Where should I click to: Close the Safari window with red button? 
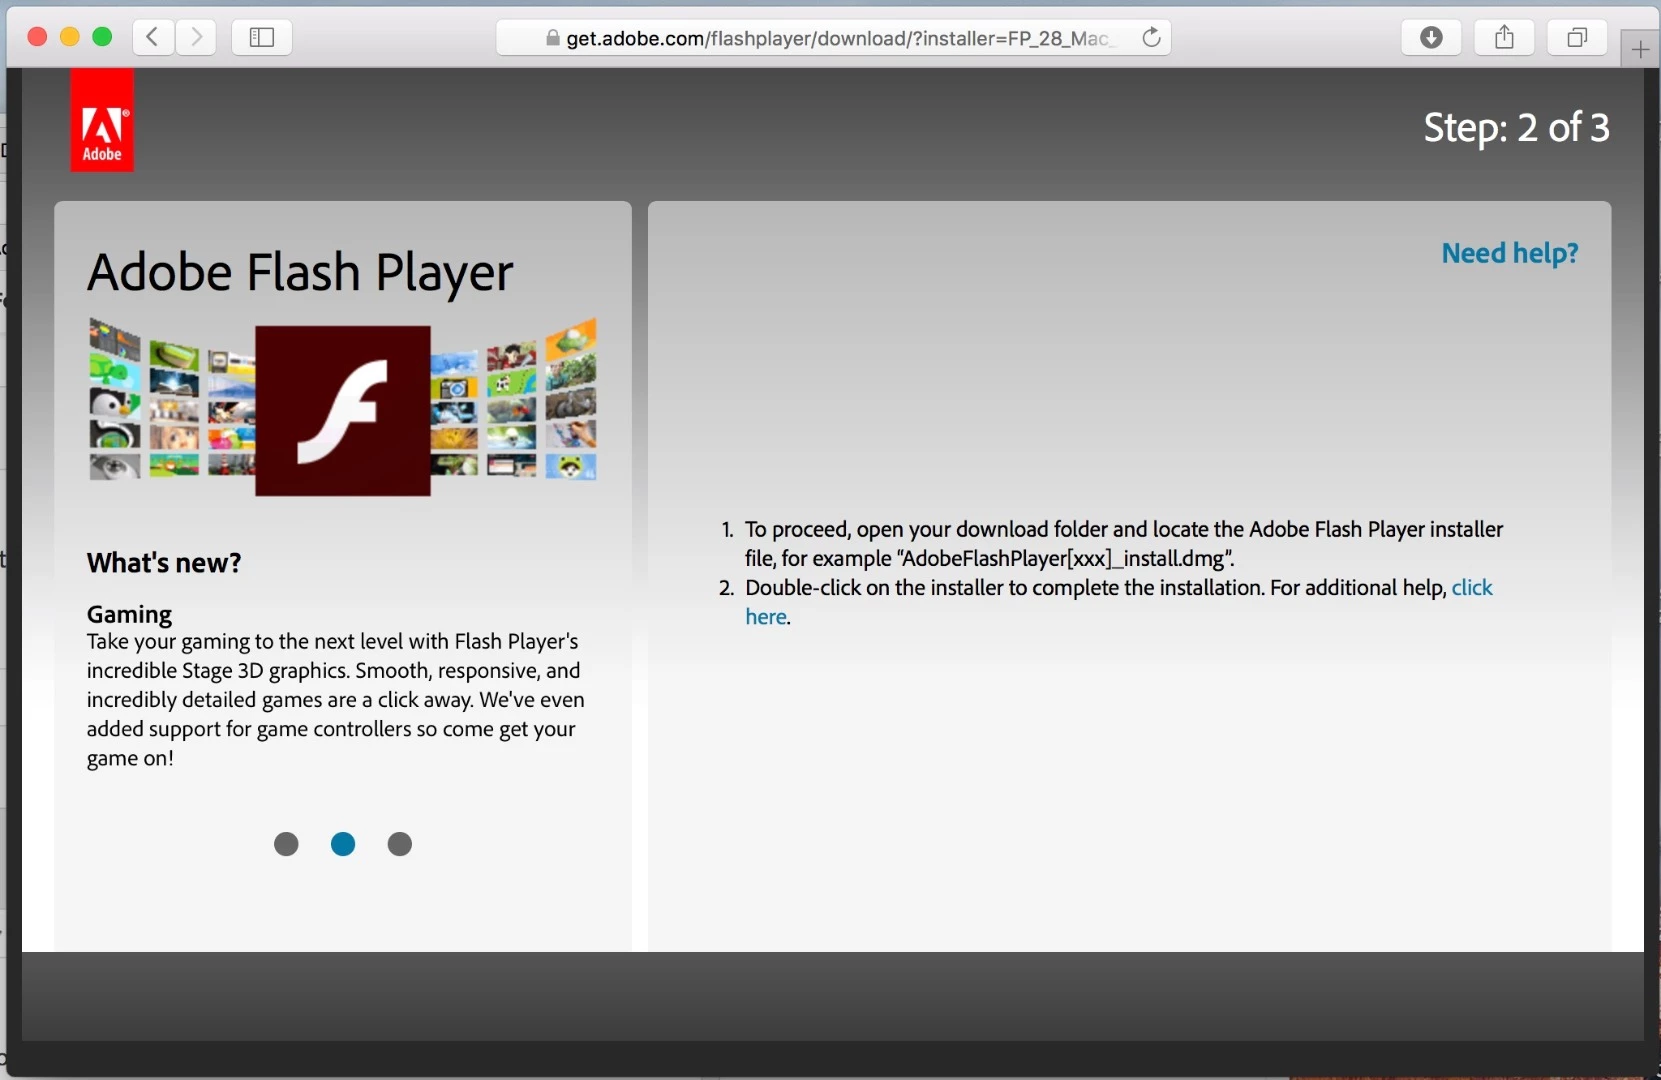(x=37, y=37)
